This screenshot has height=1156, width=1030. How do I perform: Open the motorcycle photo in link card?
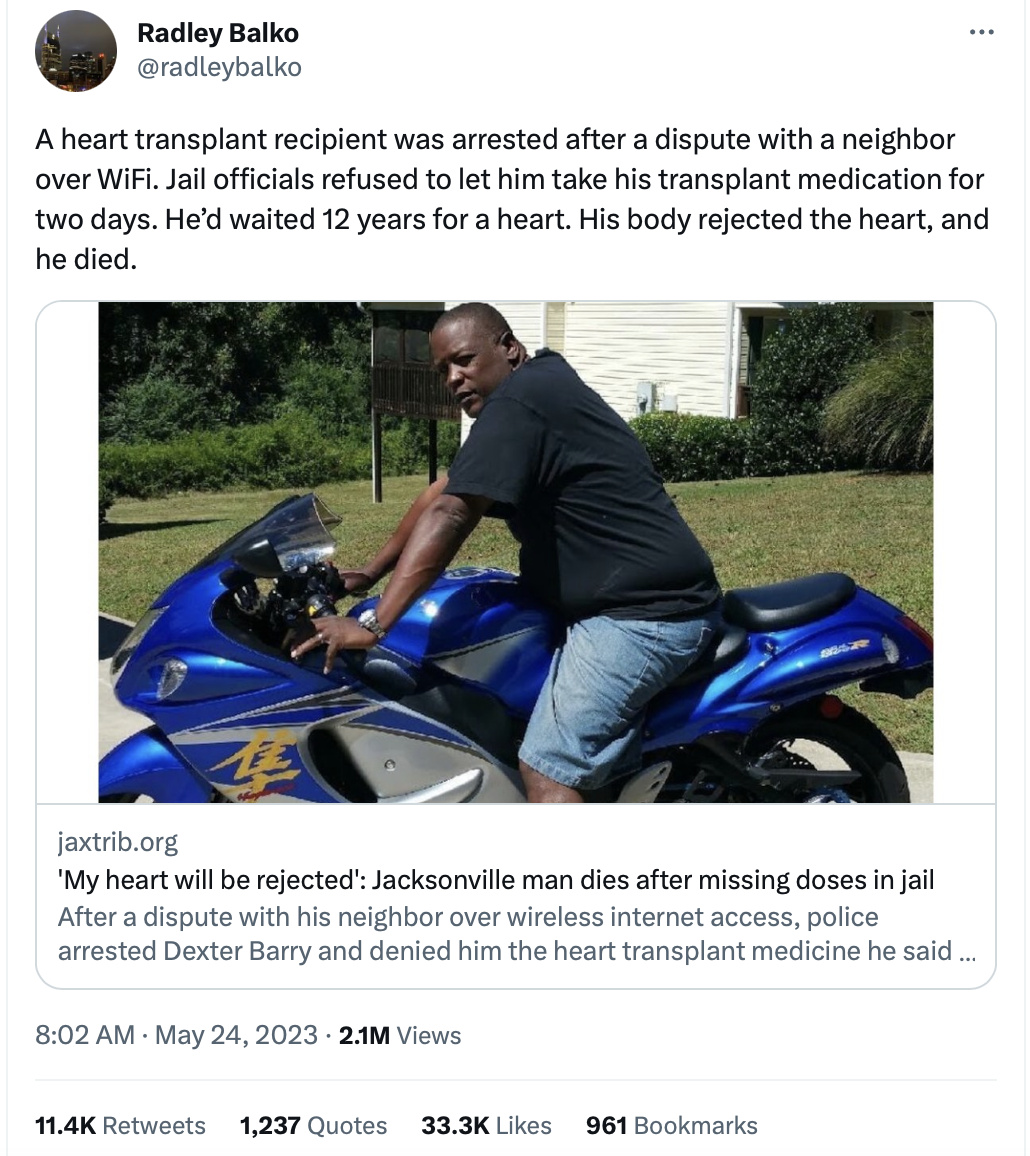[x=515, y=552]
